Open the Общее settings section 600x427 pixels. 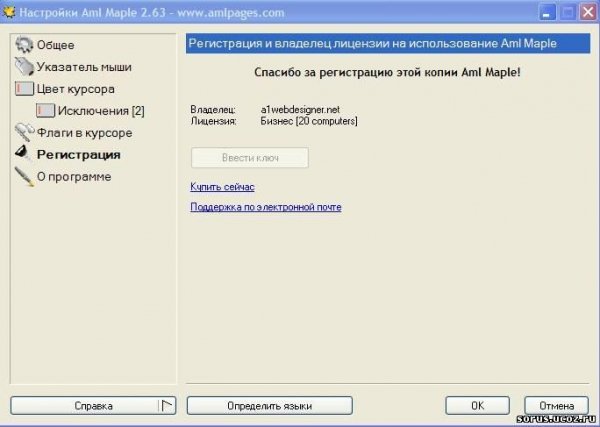click(55, 45)
